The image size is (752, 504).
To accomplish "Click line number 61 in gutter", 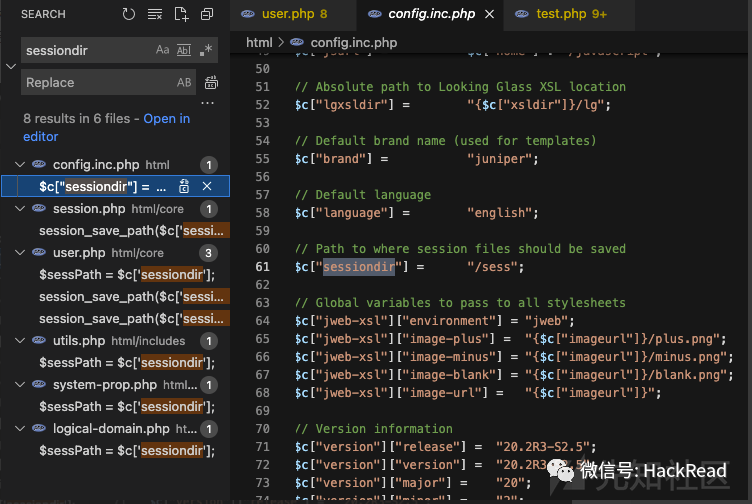I will (x=262, y=267).
